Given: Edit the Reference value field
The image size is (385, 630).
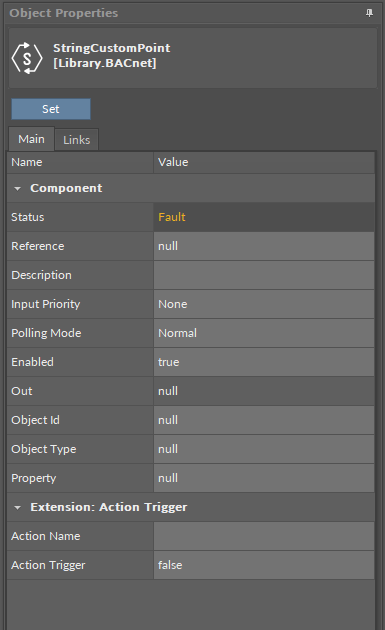Looking at the screenshot, I should [264, 246].
